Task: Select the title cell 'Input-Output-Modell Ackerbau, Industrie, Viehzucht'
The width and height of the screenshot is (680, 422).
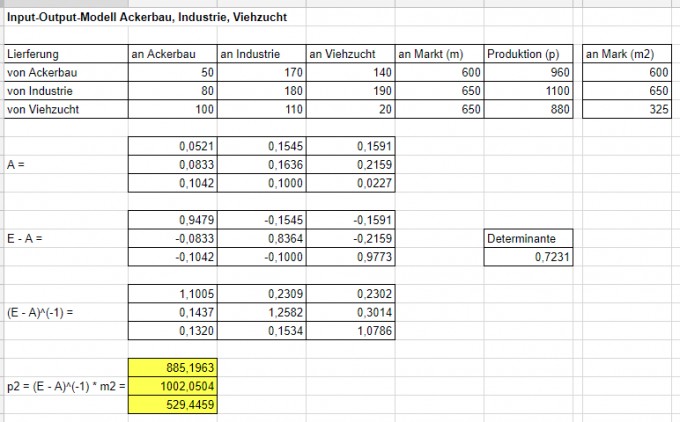Action: click(x=147, y=17)
